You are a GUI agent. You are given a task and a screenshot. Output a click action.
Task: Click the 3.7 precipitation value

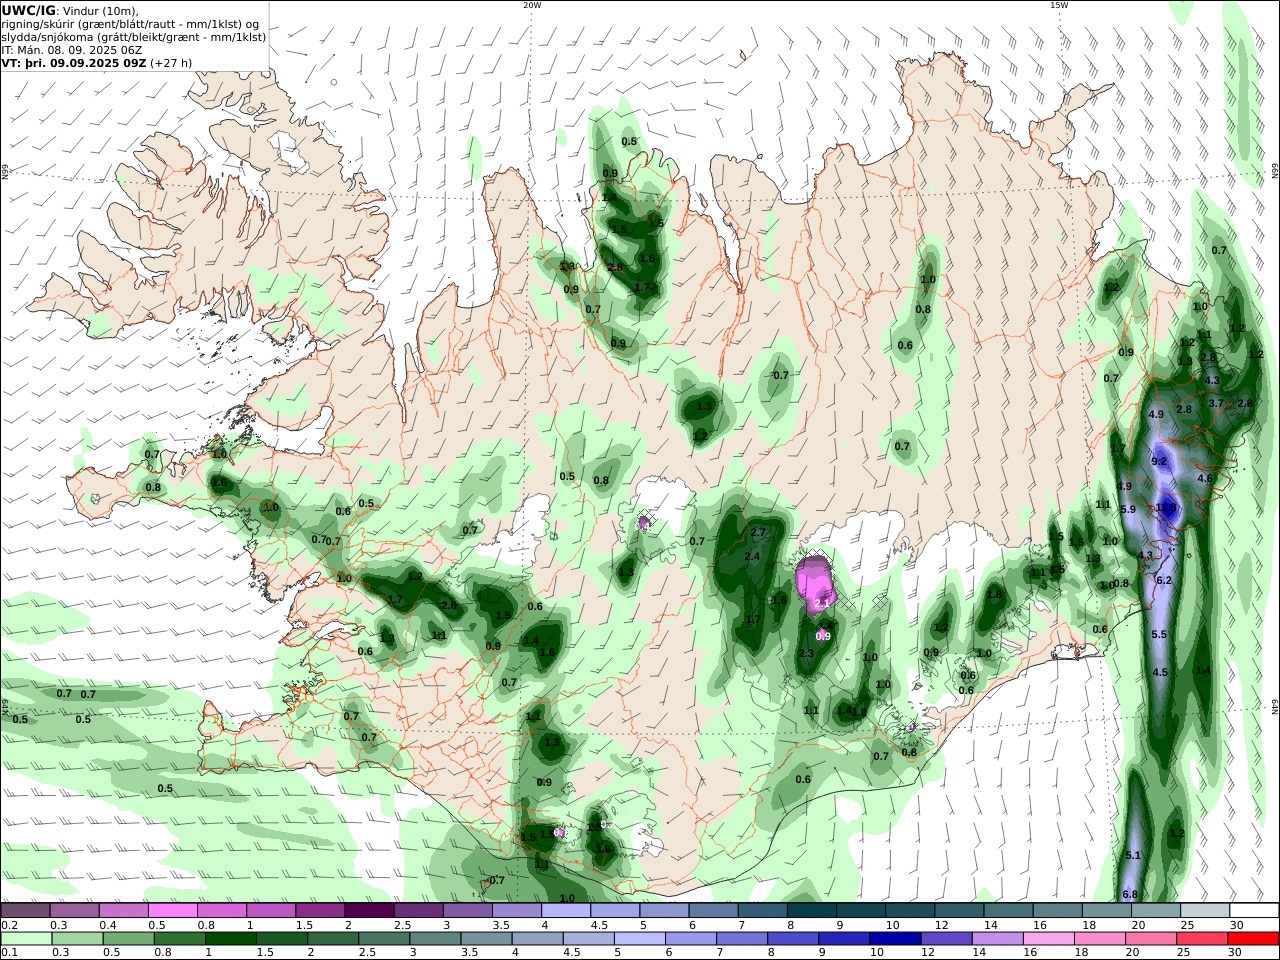1216,402
